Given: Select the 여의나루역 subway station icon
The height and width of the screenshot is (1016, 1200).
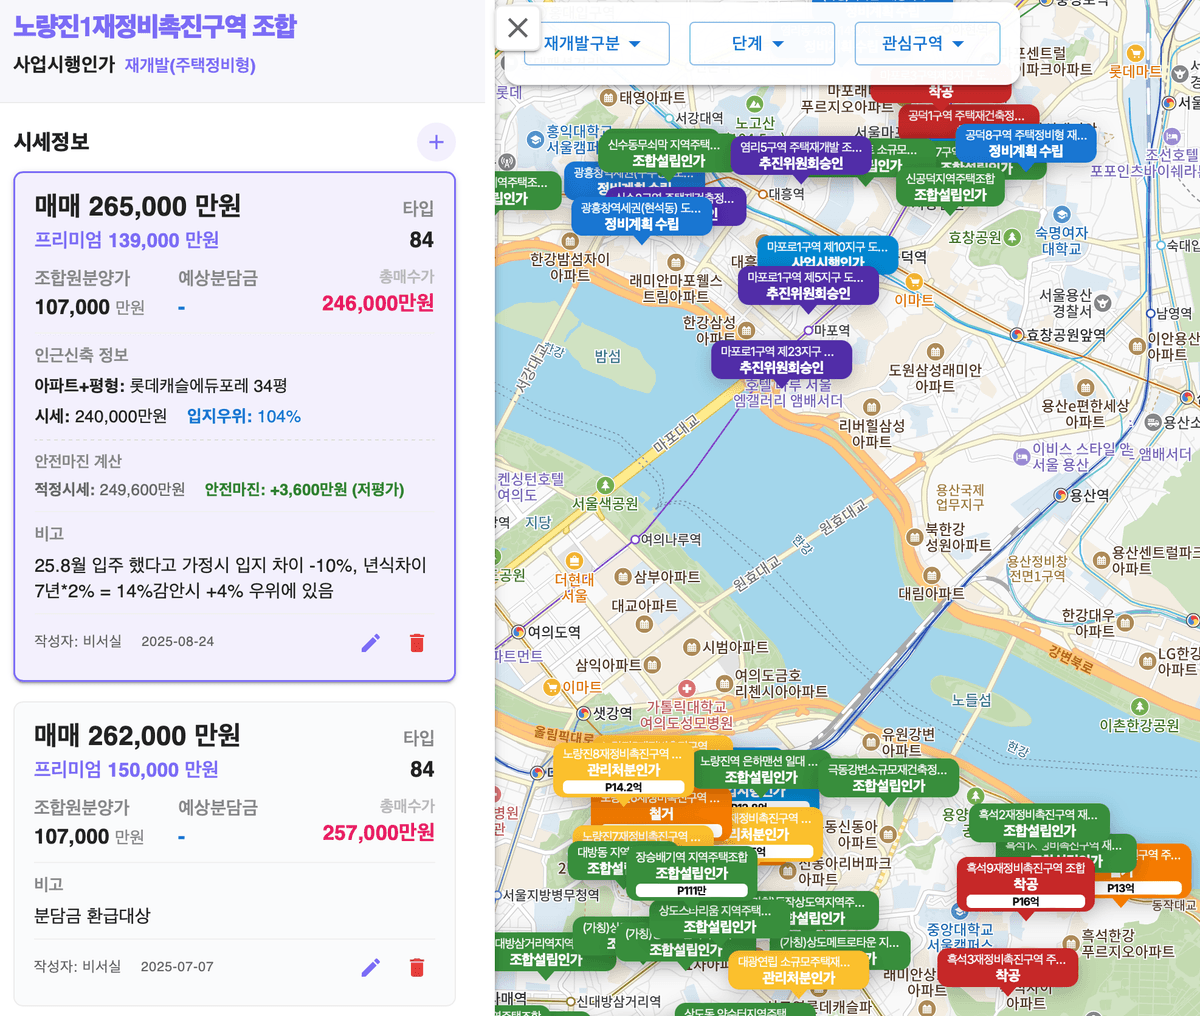Looking at the screenshot, I should [x=635, y=540].
